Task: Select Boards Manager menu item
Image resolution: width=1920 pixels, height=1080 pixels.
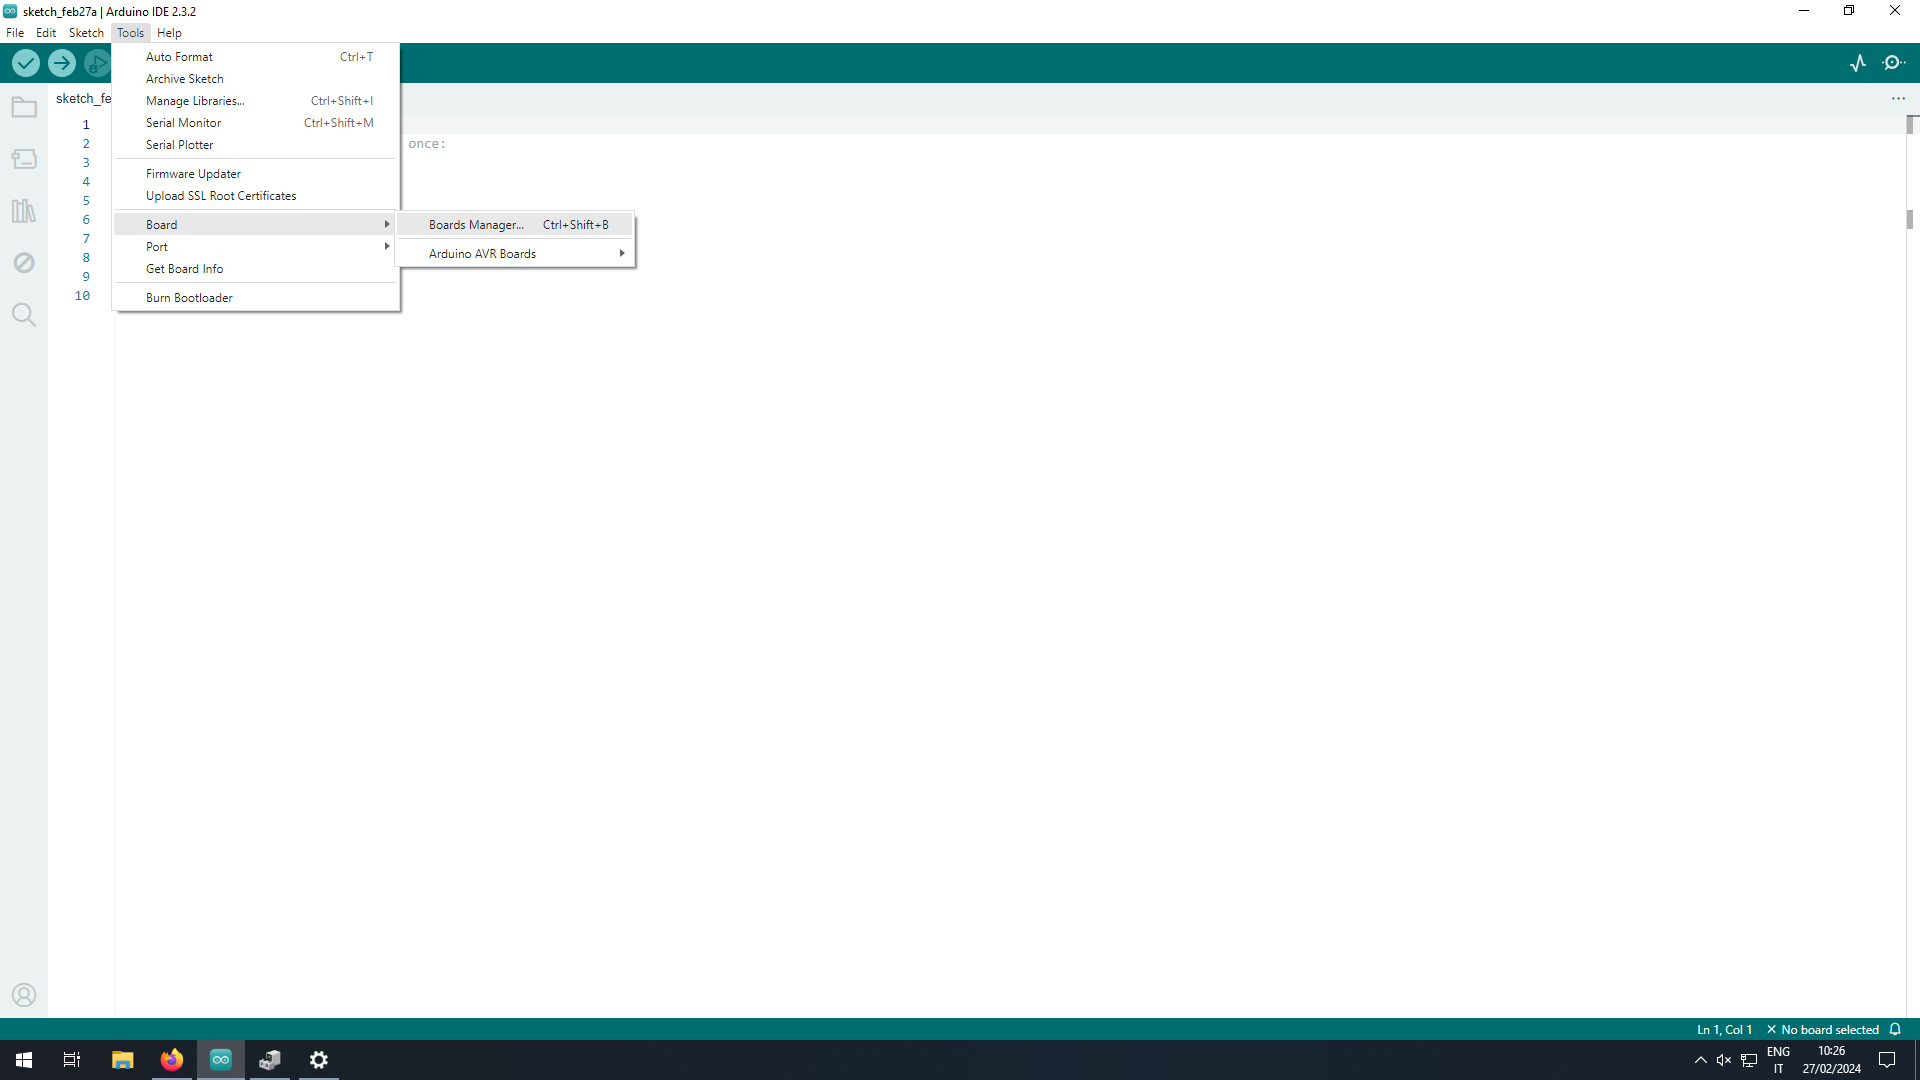Action: tap(475, 224)
